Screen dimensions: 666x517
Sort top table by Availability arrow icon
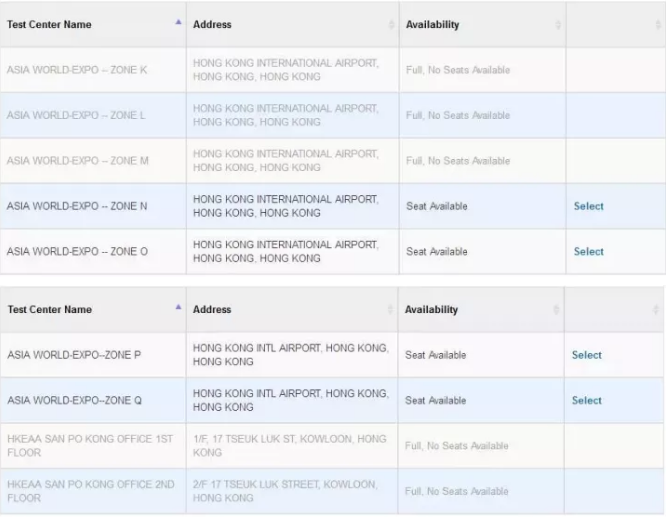558,25
